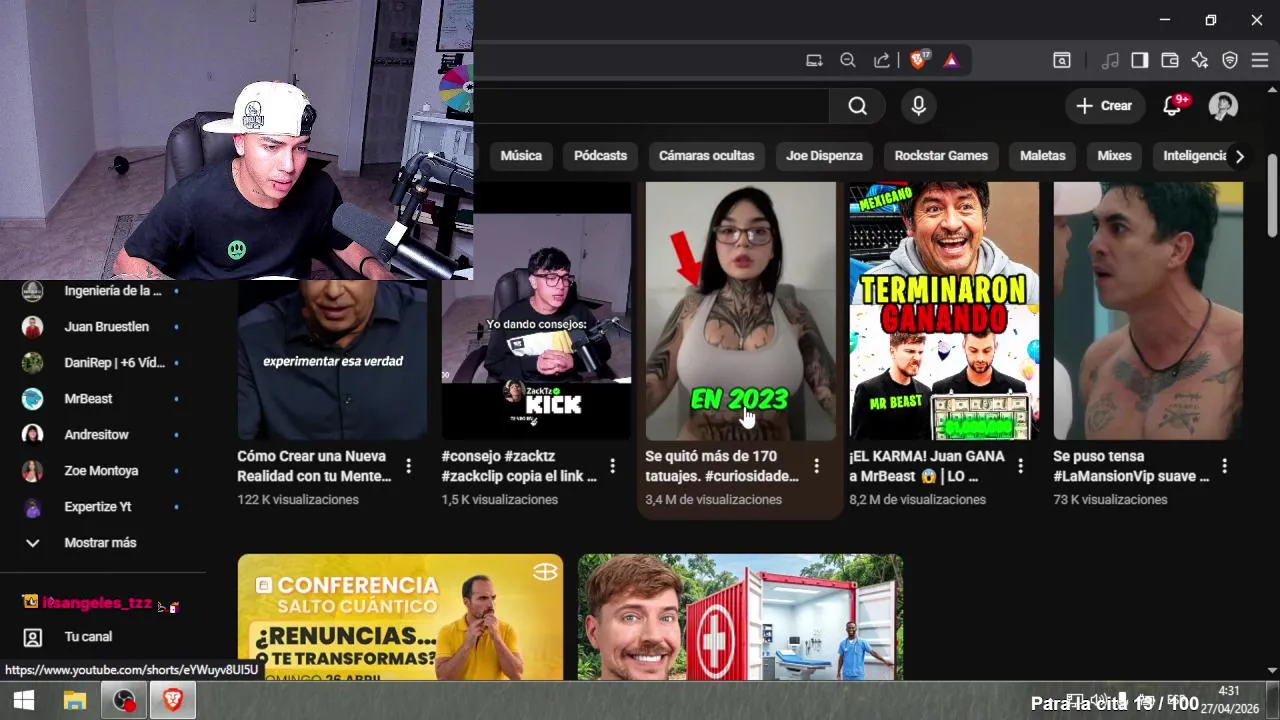Open the Windows Start menu
This screenshot has height=720, width=1280.
coord(24,701)
